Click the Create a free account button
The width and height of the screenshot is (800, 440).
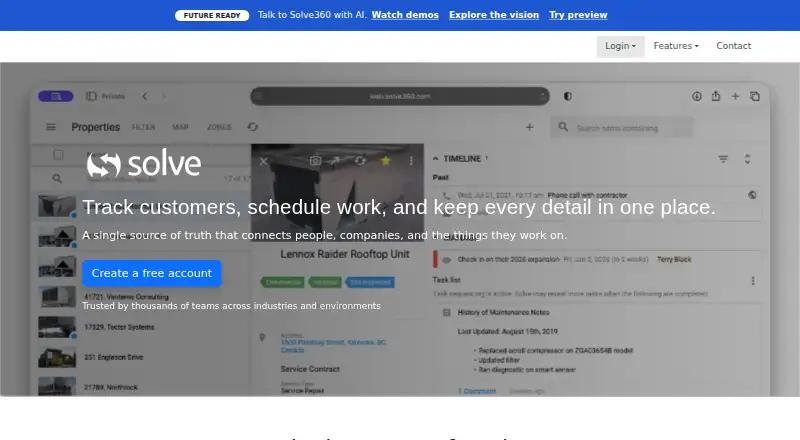click(152, 273)
